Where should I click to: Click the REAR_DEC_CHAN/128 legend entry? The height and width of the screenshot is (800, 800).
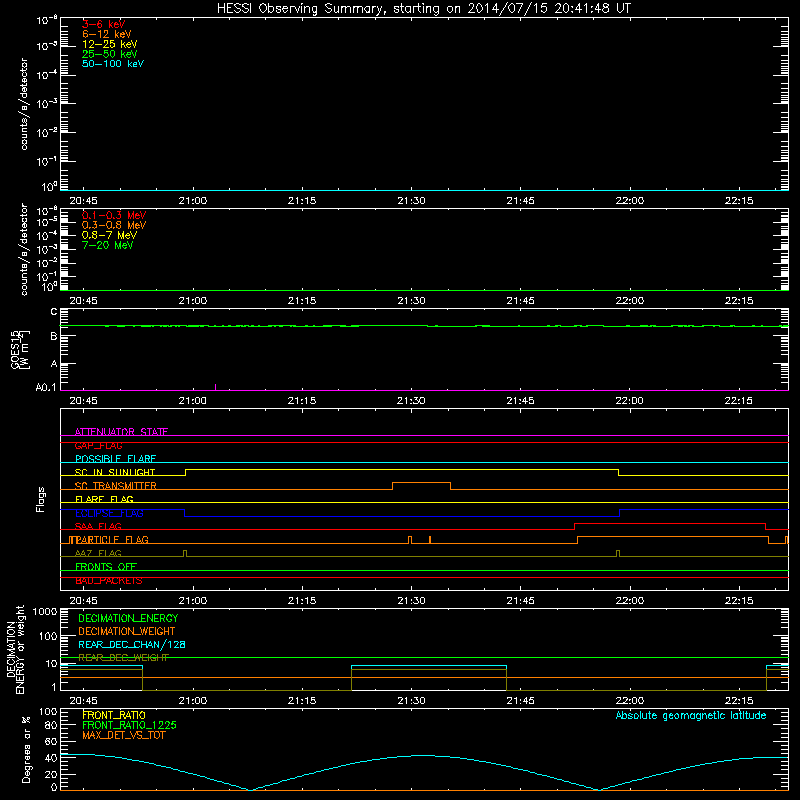[x=132, y=644]
